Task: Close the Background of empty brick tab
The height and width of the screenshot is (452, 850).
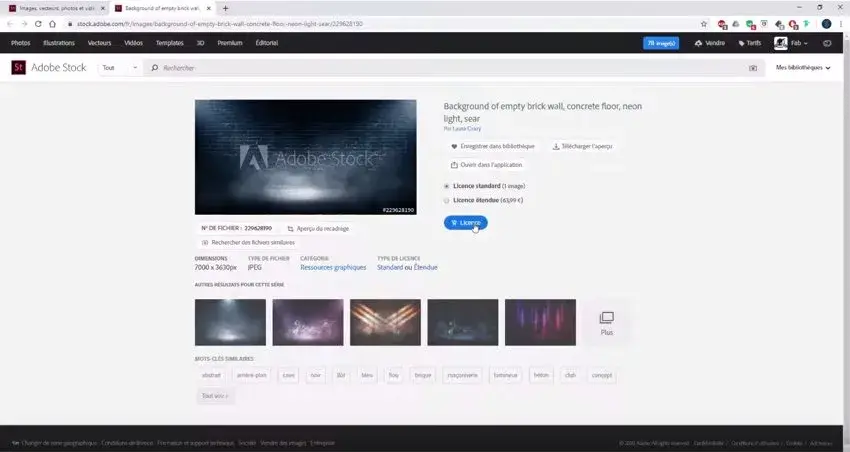Action: [209, 8]
